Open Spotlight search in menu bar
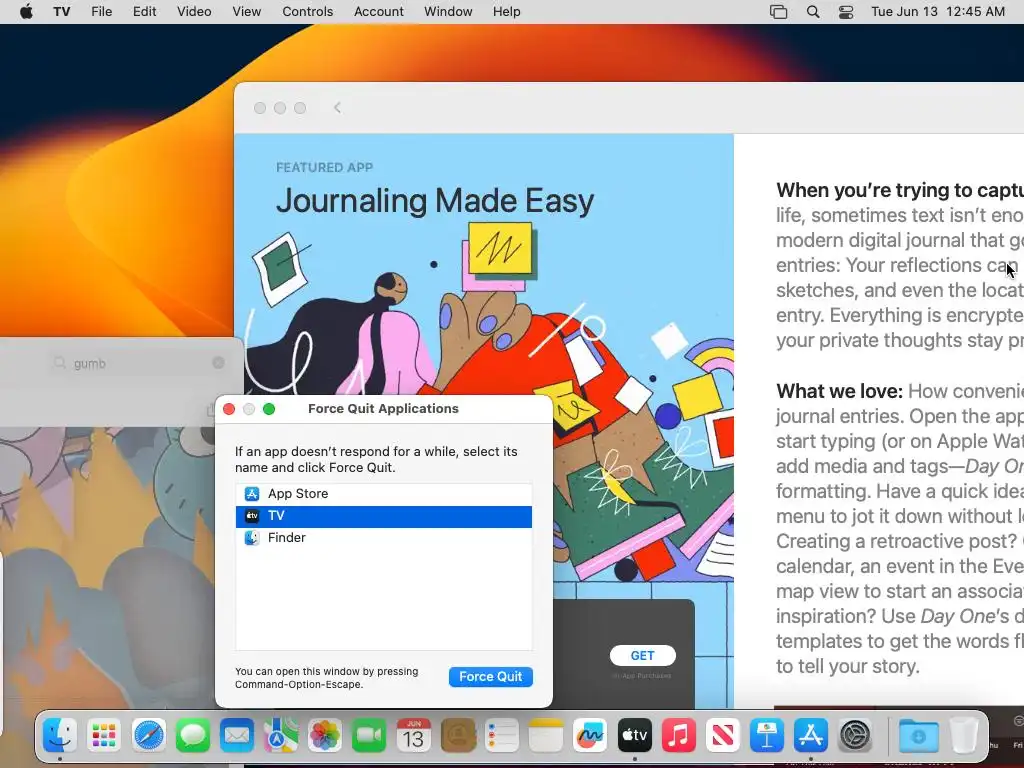The height and width of the screenshot is (768, 1024). (813, 12)
